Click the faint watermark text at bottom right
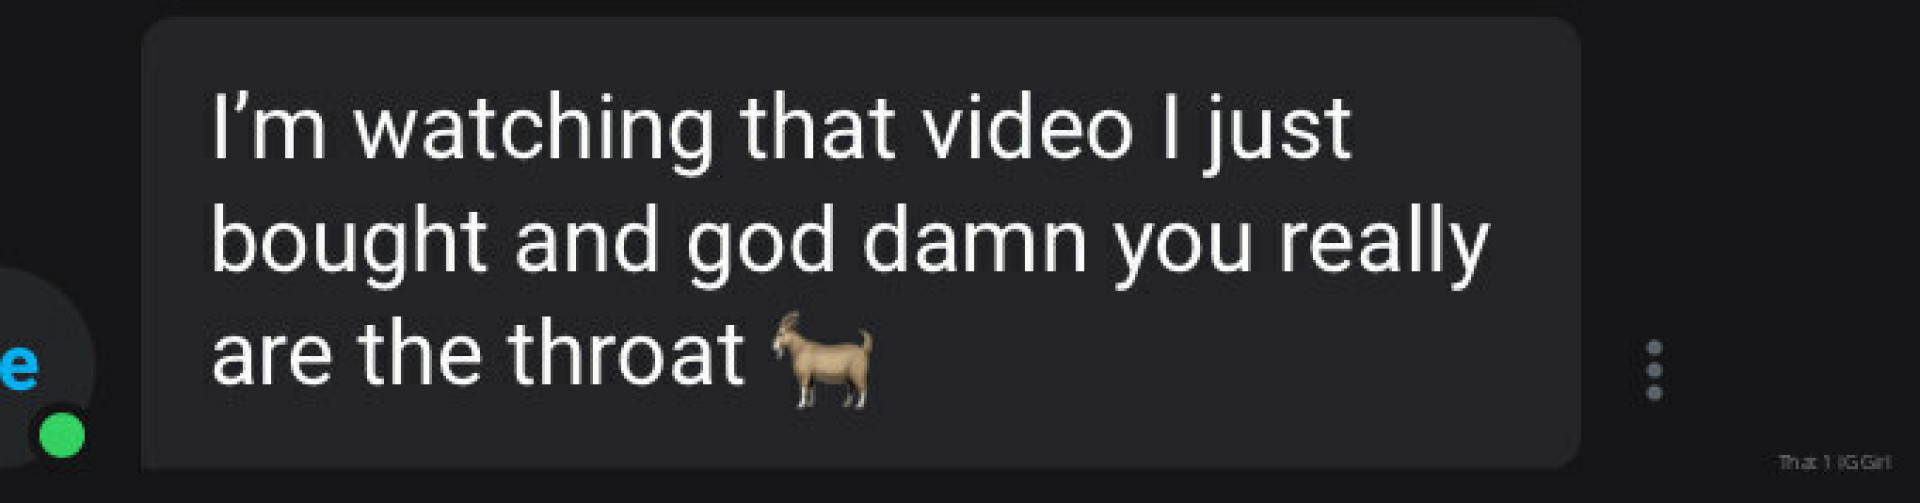1920x503 pixels. 1834,462
